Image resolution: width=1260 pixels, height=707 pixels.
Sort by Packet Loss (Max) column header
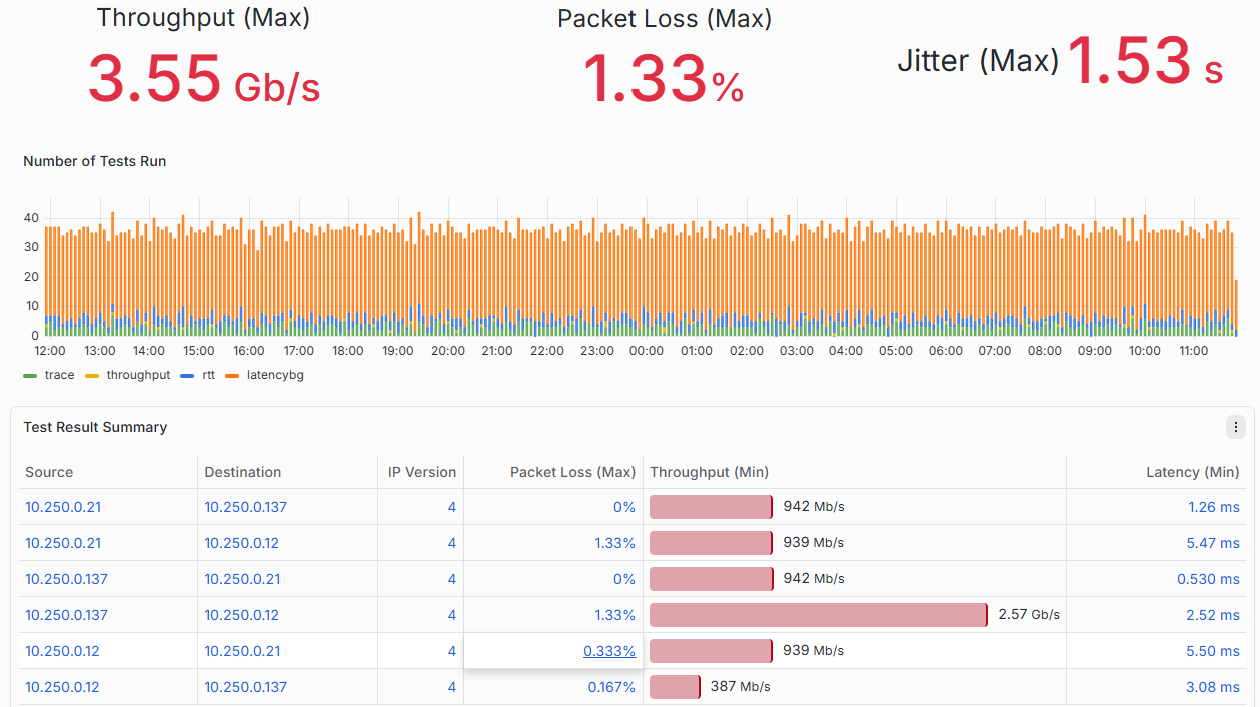coord(573,472)
